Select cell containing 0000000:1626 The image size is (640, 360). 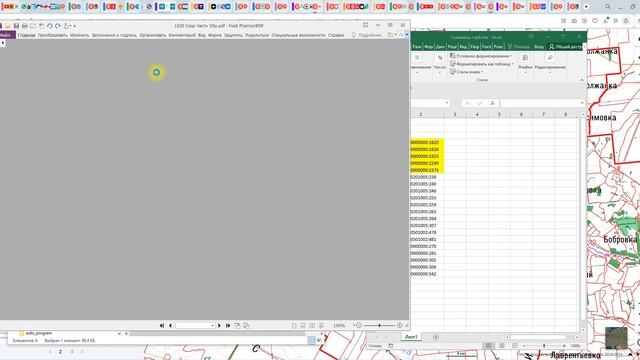(427, 149)
